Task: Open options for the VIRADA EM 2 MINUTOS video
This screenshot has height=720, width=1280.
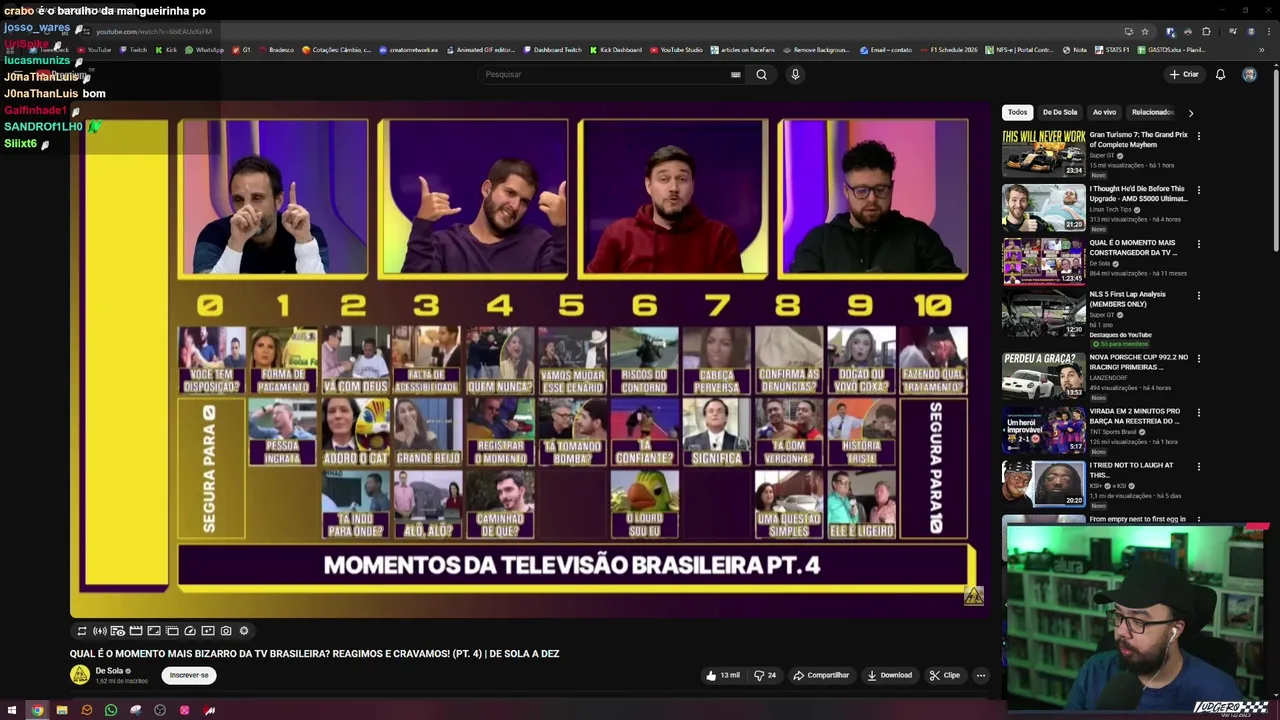Action: click(1198, 412)
